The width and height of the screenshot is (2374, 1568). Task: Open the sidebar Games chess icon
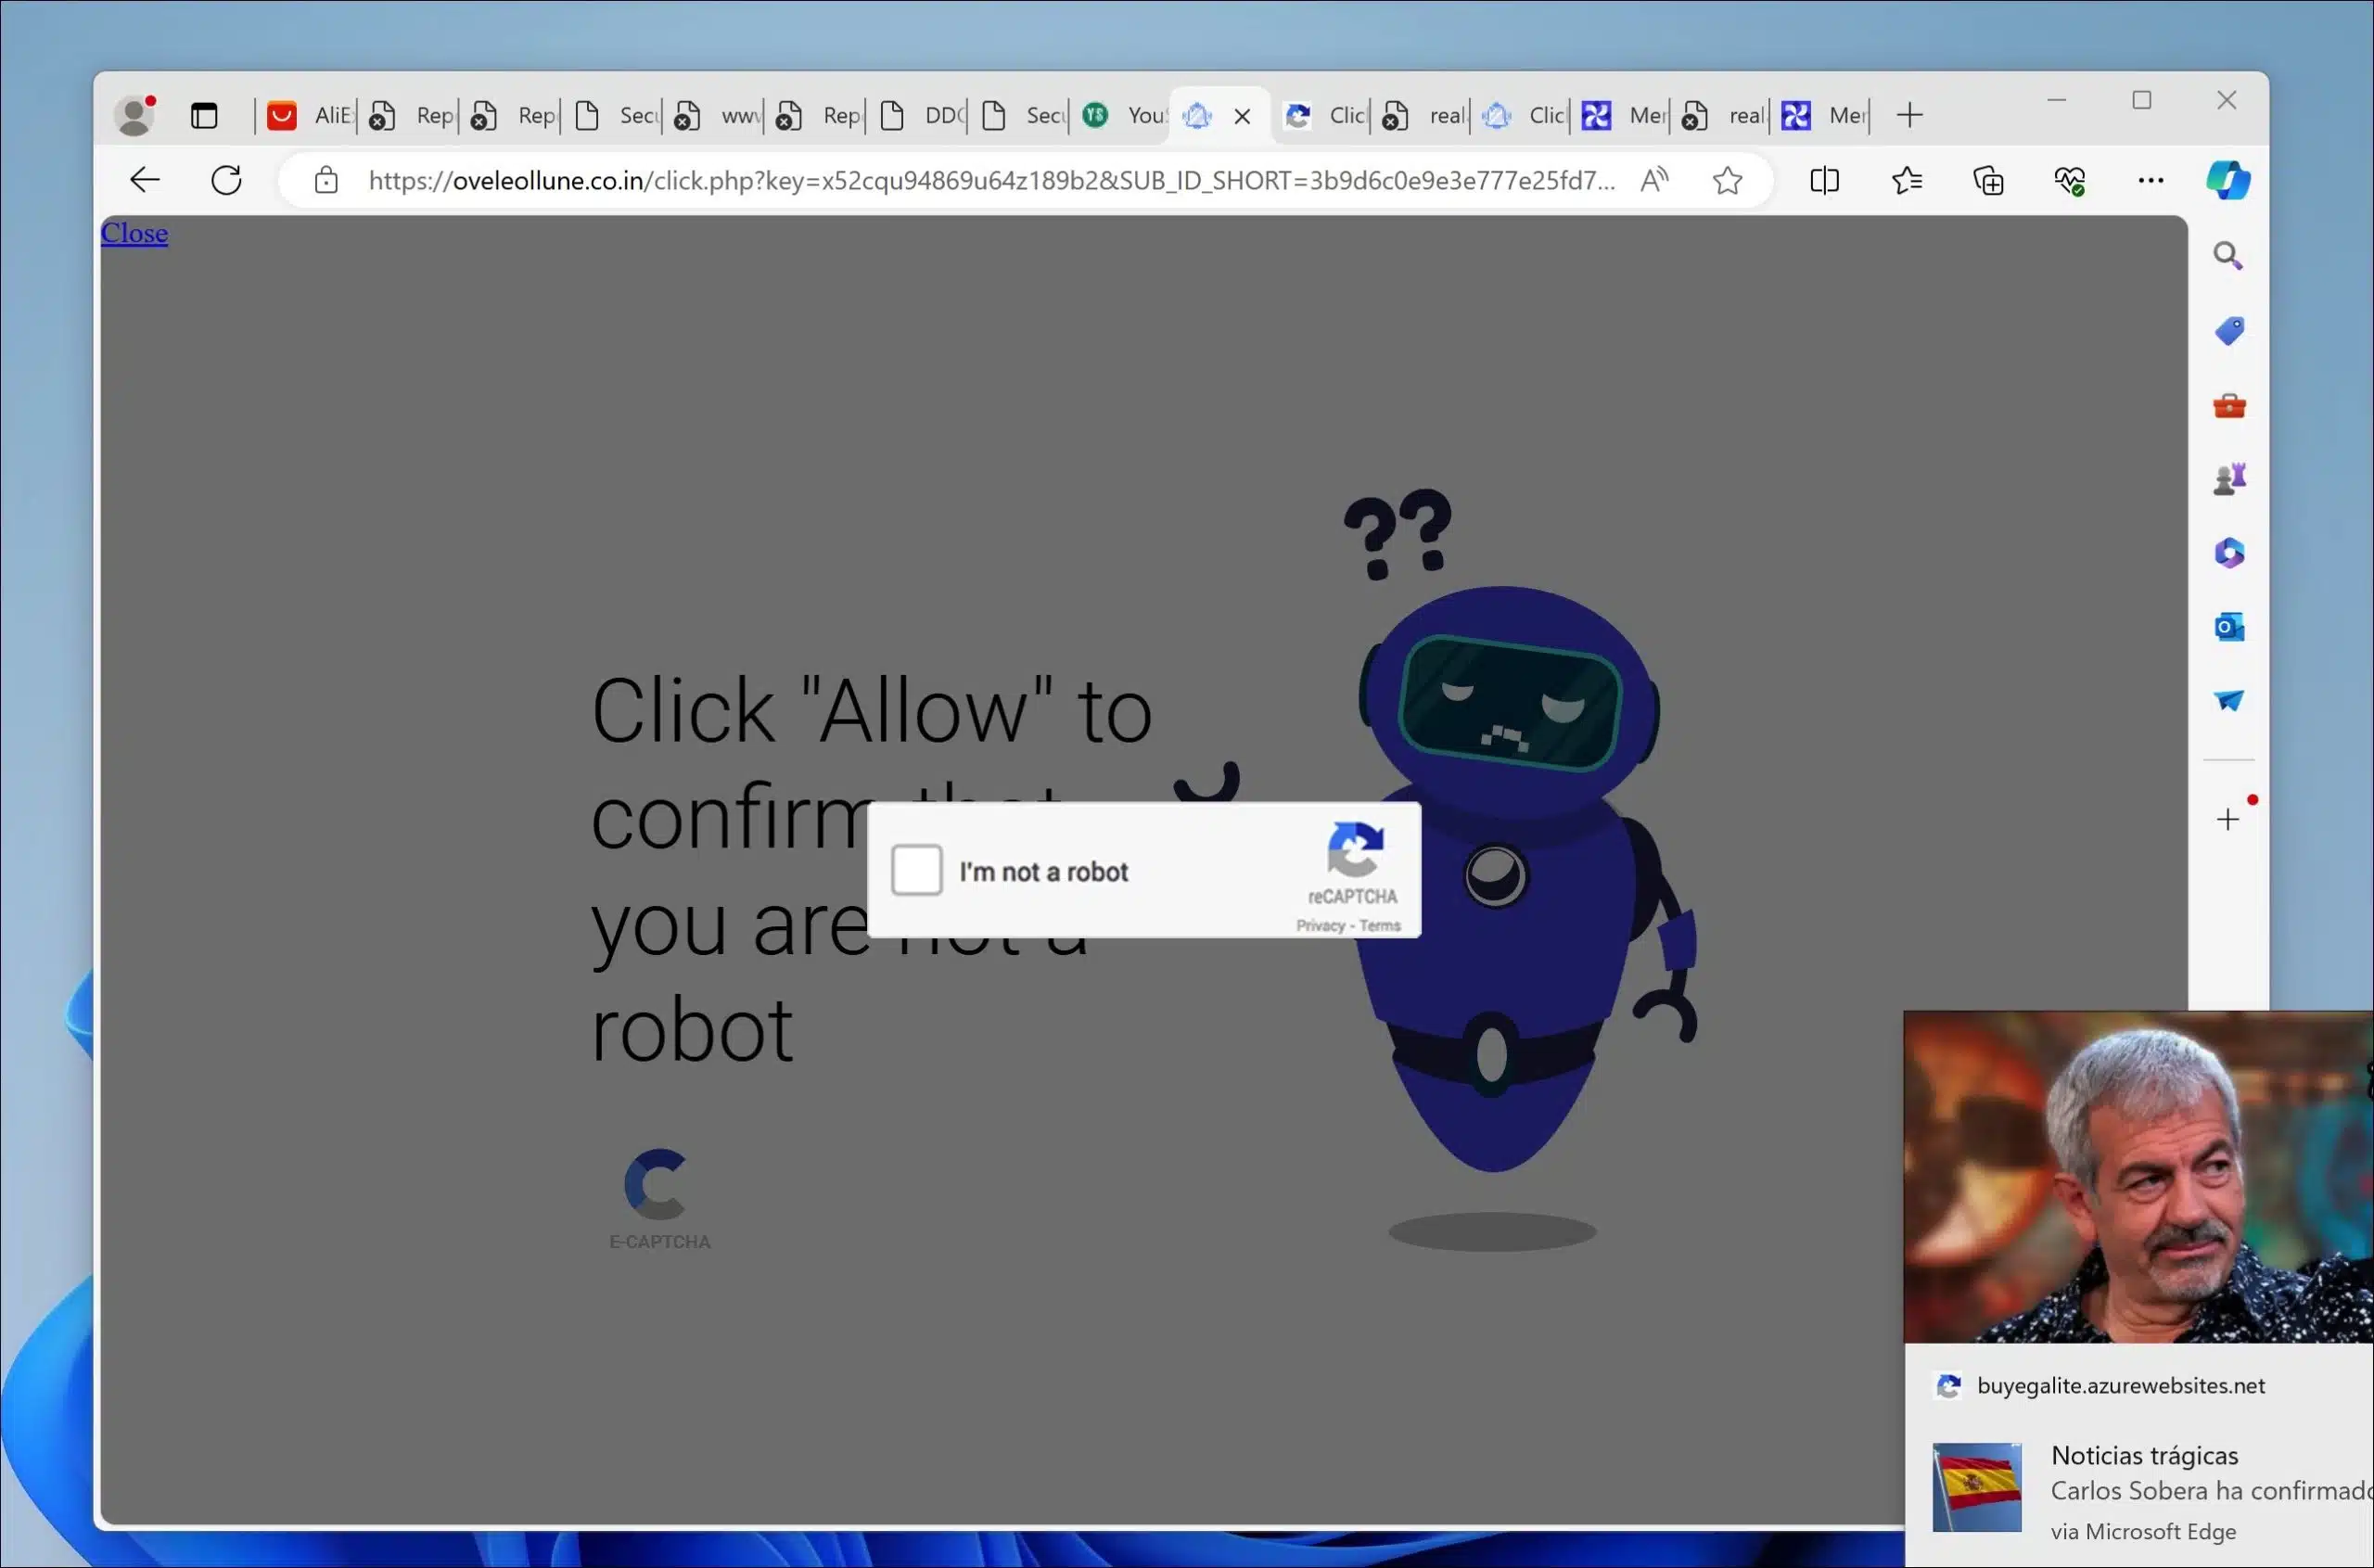point(2229,479)
